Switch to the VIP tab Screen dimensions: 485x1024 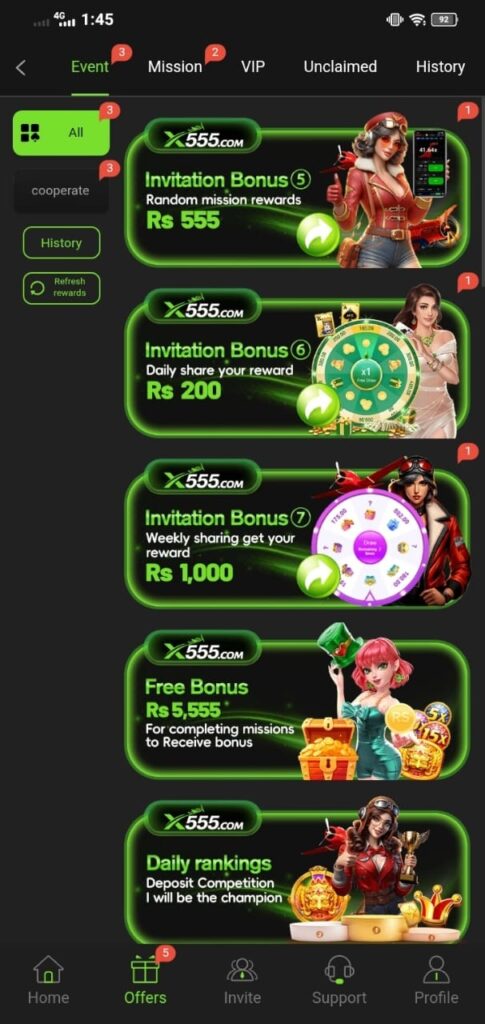(x=253, y=67)
